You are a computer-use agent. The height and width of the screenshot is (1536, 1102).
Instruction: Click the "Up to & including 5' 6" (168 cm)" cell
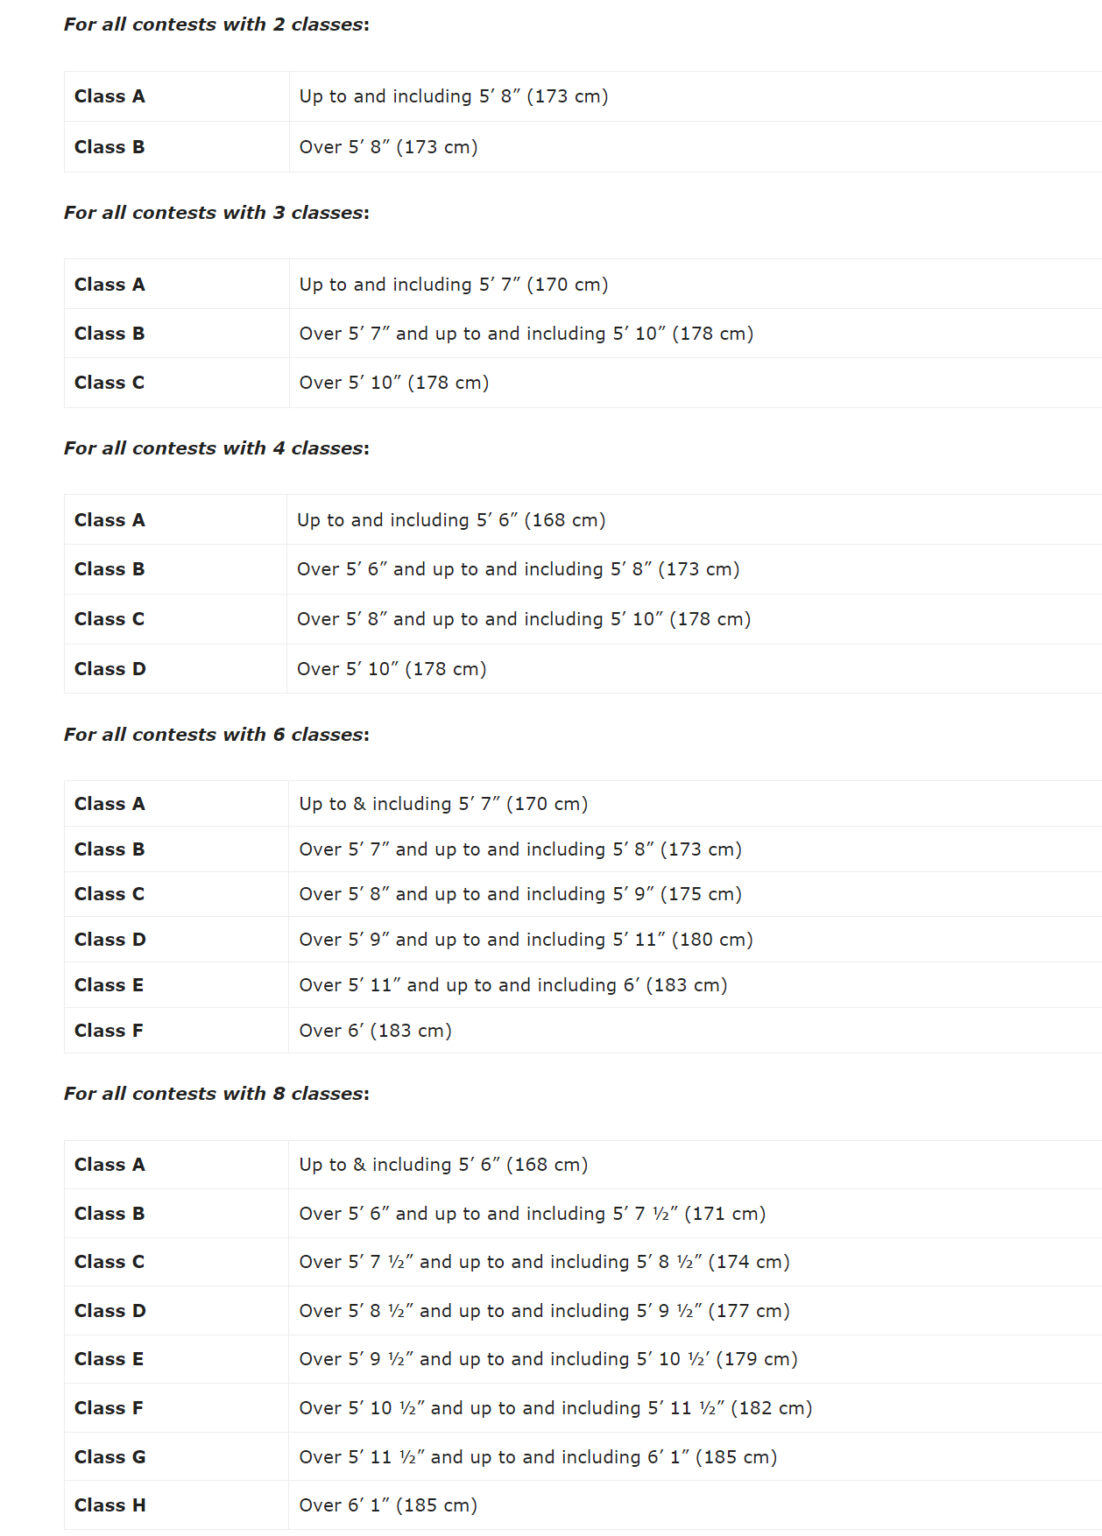pos(443,1165)
